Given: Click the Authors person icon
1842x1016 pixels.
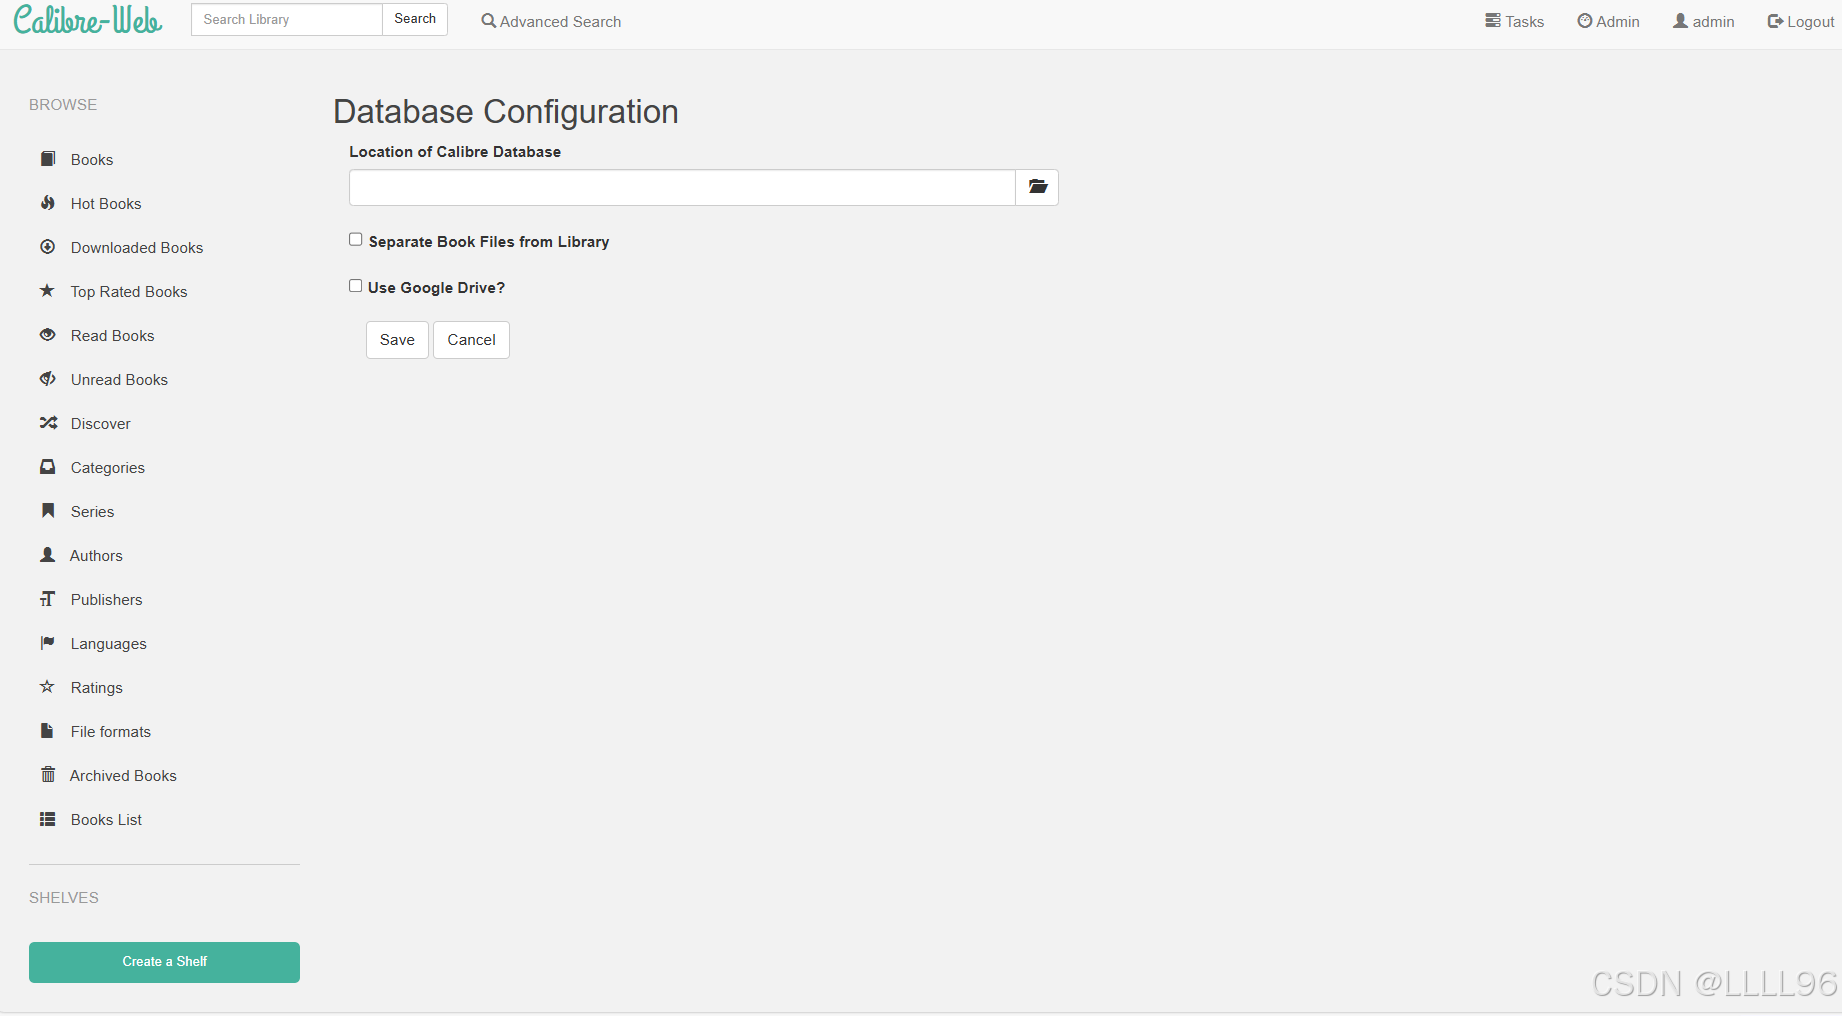Looking at the screenshot, I should point(47,555).
